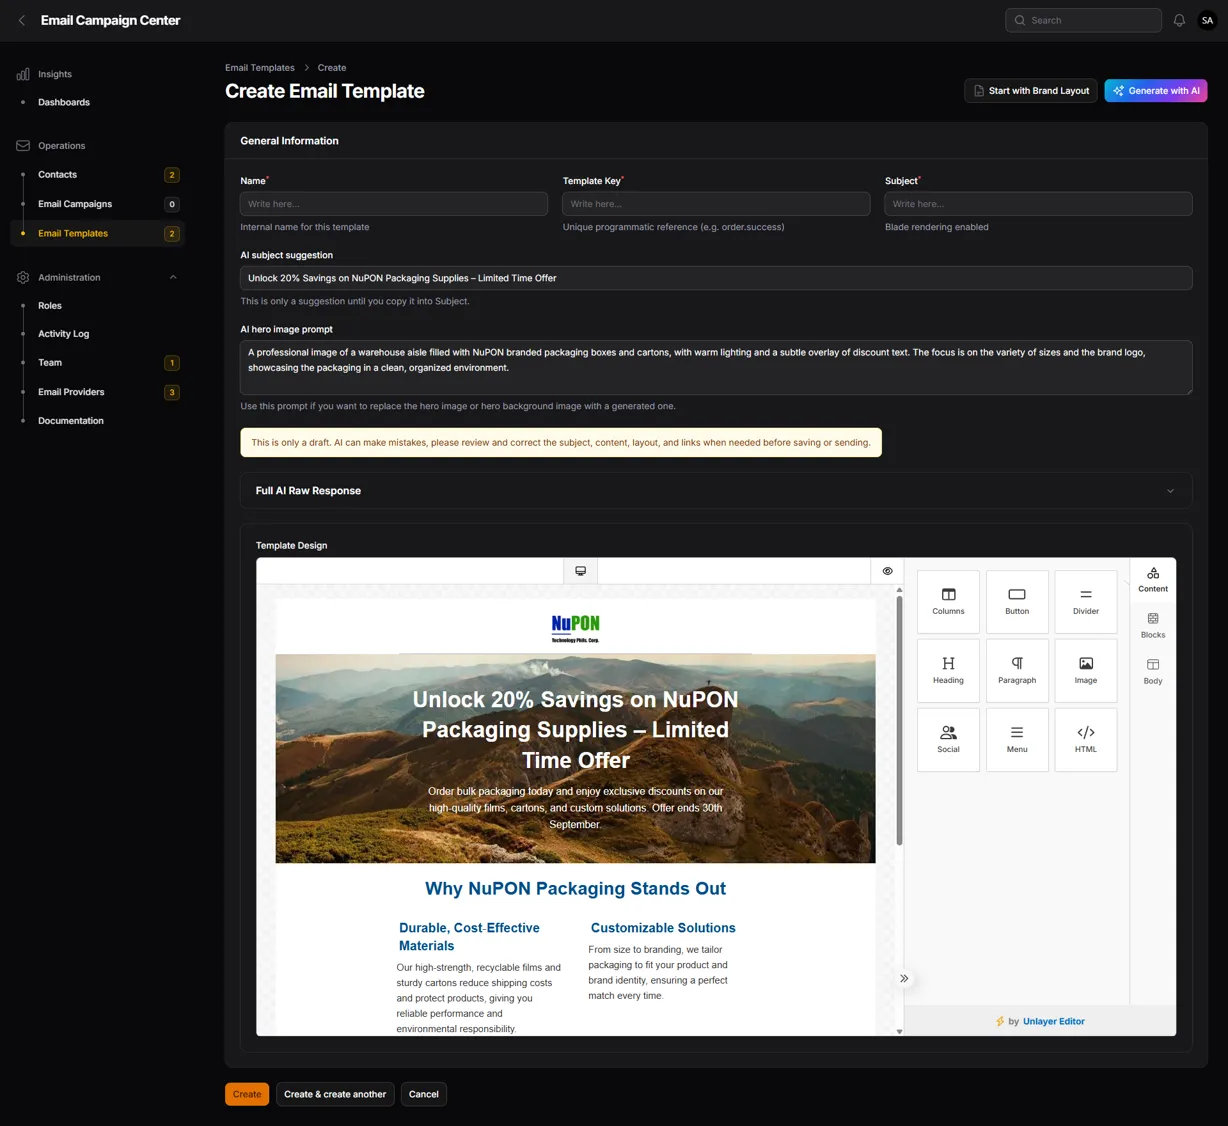Add an HTML content block
The image size is (1228, 1126).
coord(1086,739)
